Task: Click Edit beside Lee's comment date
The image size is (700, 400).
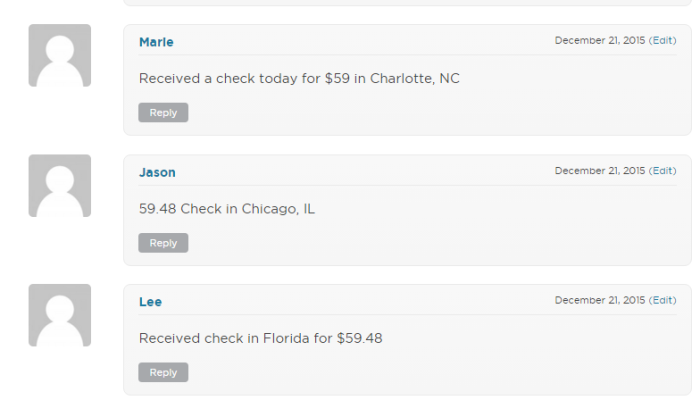Action: point(662,300)
